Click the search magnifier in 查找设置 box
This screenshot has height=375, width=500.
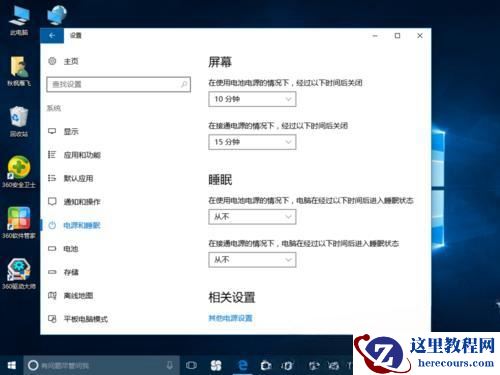pos(184,84)
